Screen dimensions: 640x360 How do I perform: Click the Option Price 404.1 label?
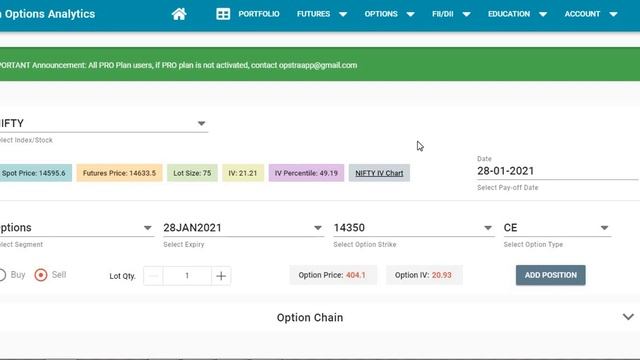333,275
